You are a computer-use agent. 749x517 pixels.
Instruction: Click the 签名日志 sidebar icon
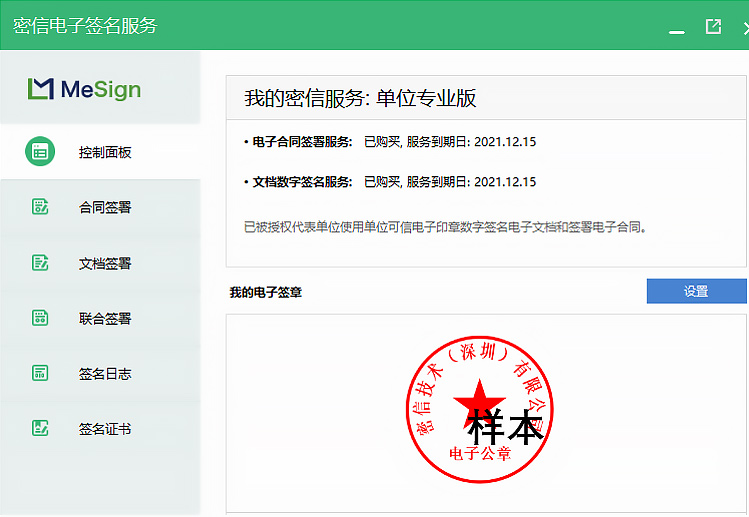(40, 373)
